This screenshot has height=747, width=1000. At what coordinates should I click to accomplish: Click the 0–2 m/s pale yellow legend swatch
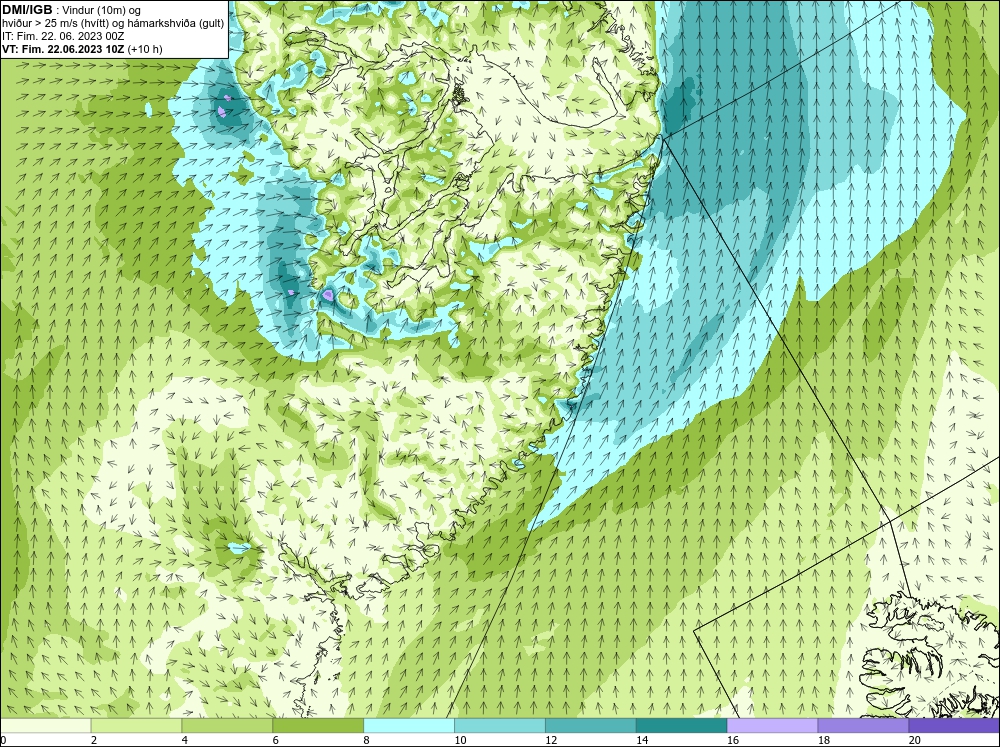pyautogui.click(x=45, y=725)
